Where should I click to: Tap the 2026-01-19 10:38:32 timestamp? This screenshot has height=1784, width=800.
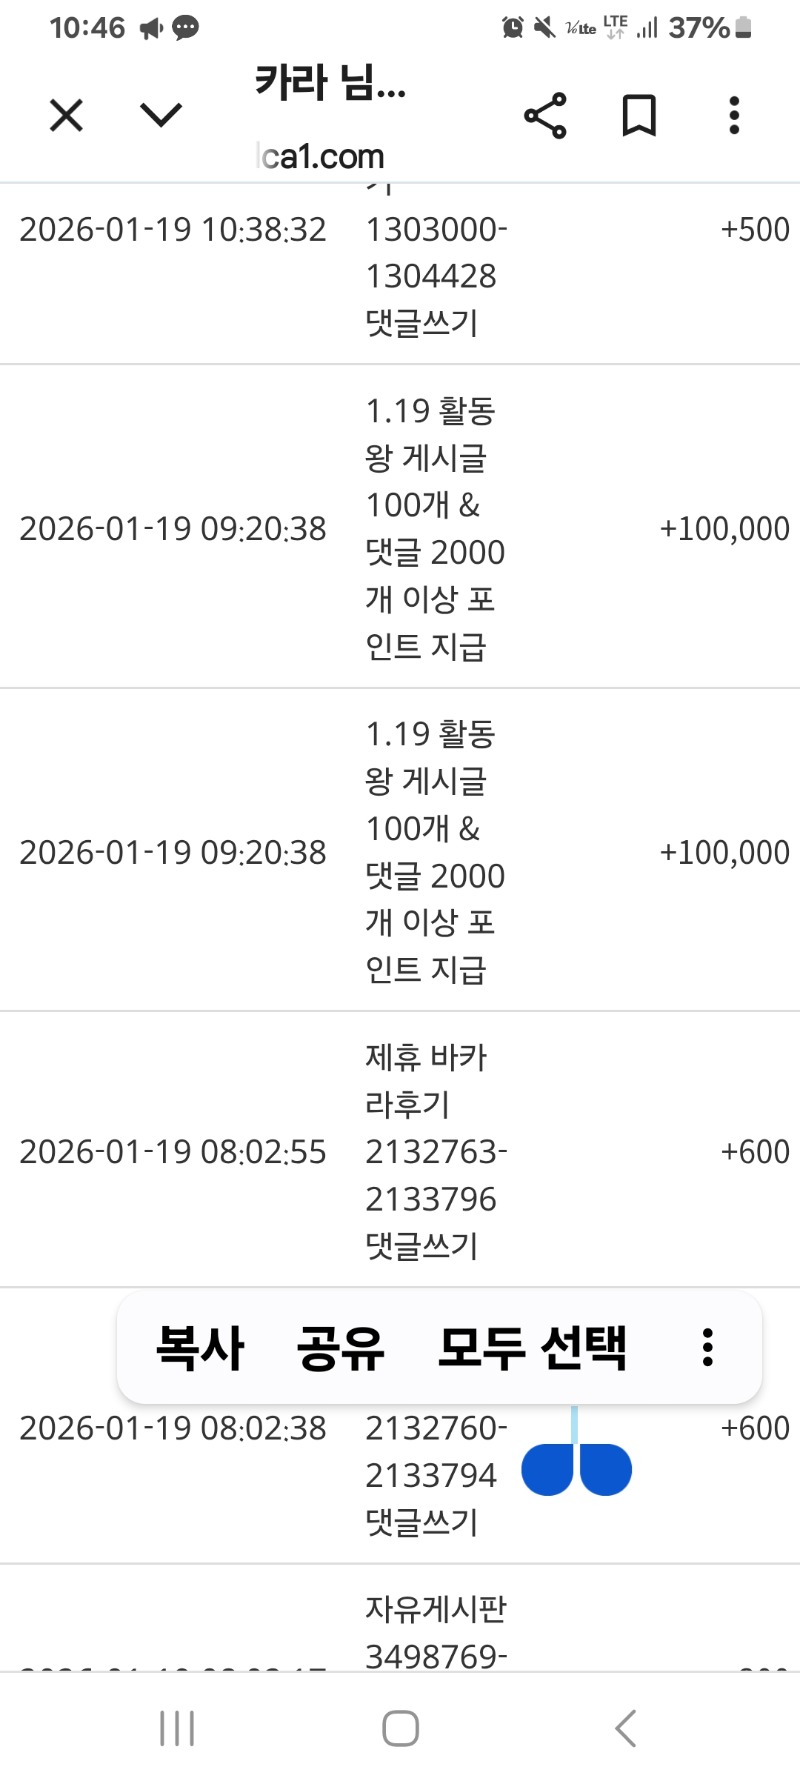click(x=173, y=229)
